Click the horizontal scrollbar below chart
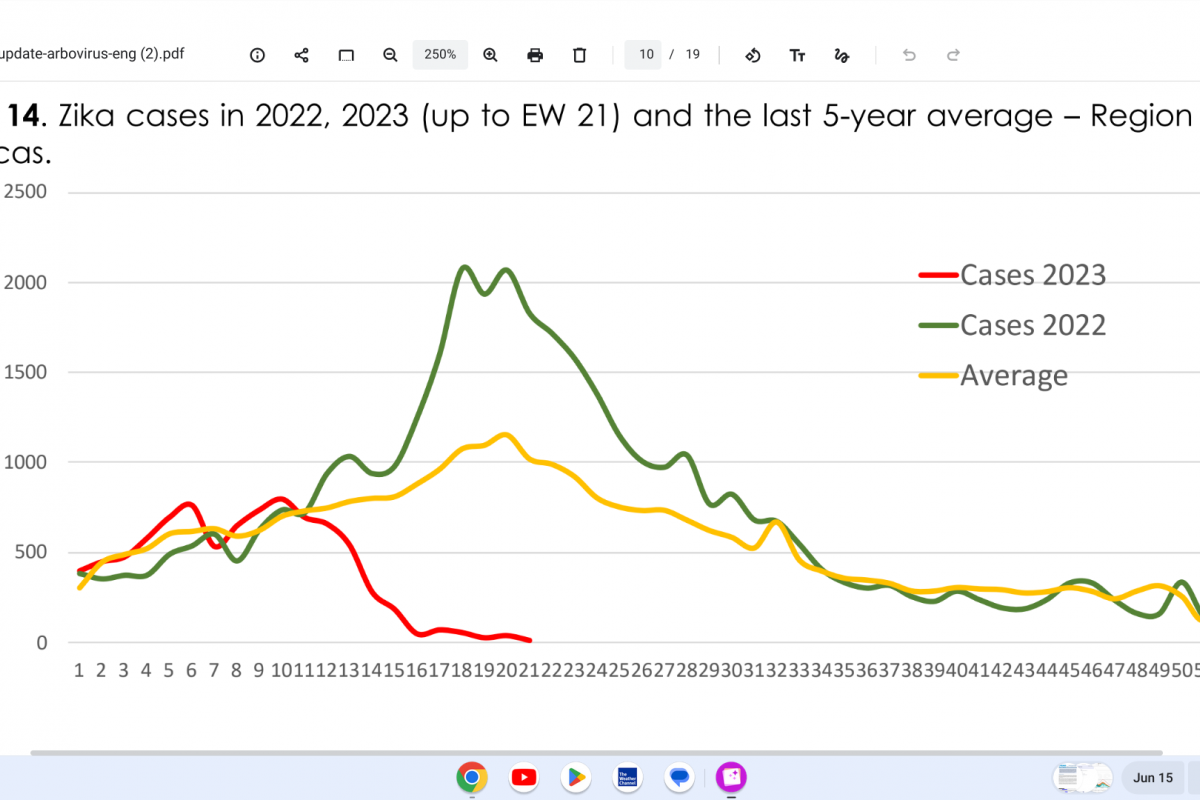The image size is (1200, 800). point(600,752)
